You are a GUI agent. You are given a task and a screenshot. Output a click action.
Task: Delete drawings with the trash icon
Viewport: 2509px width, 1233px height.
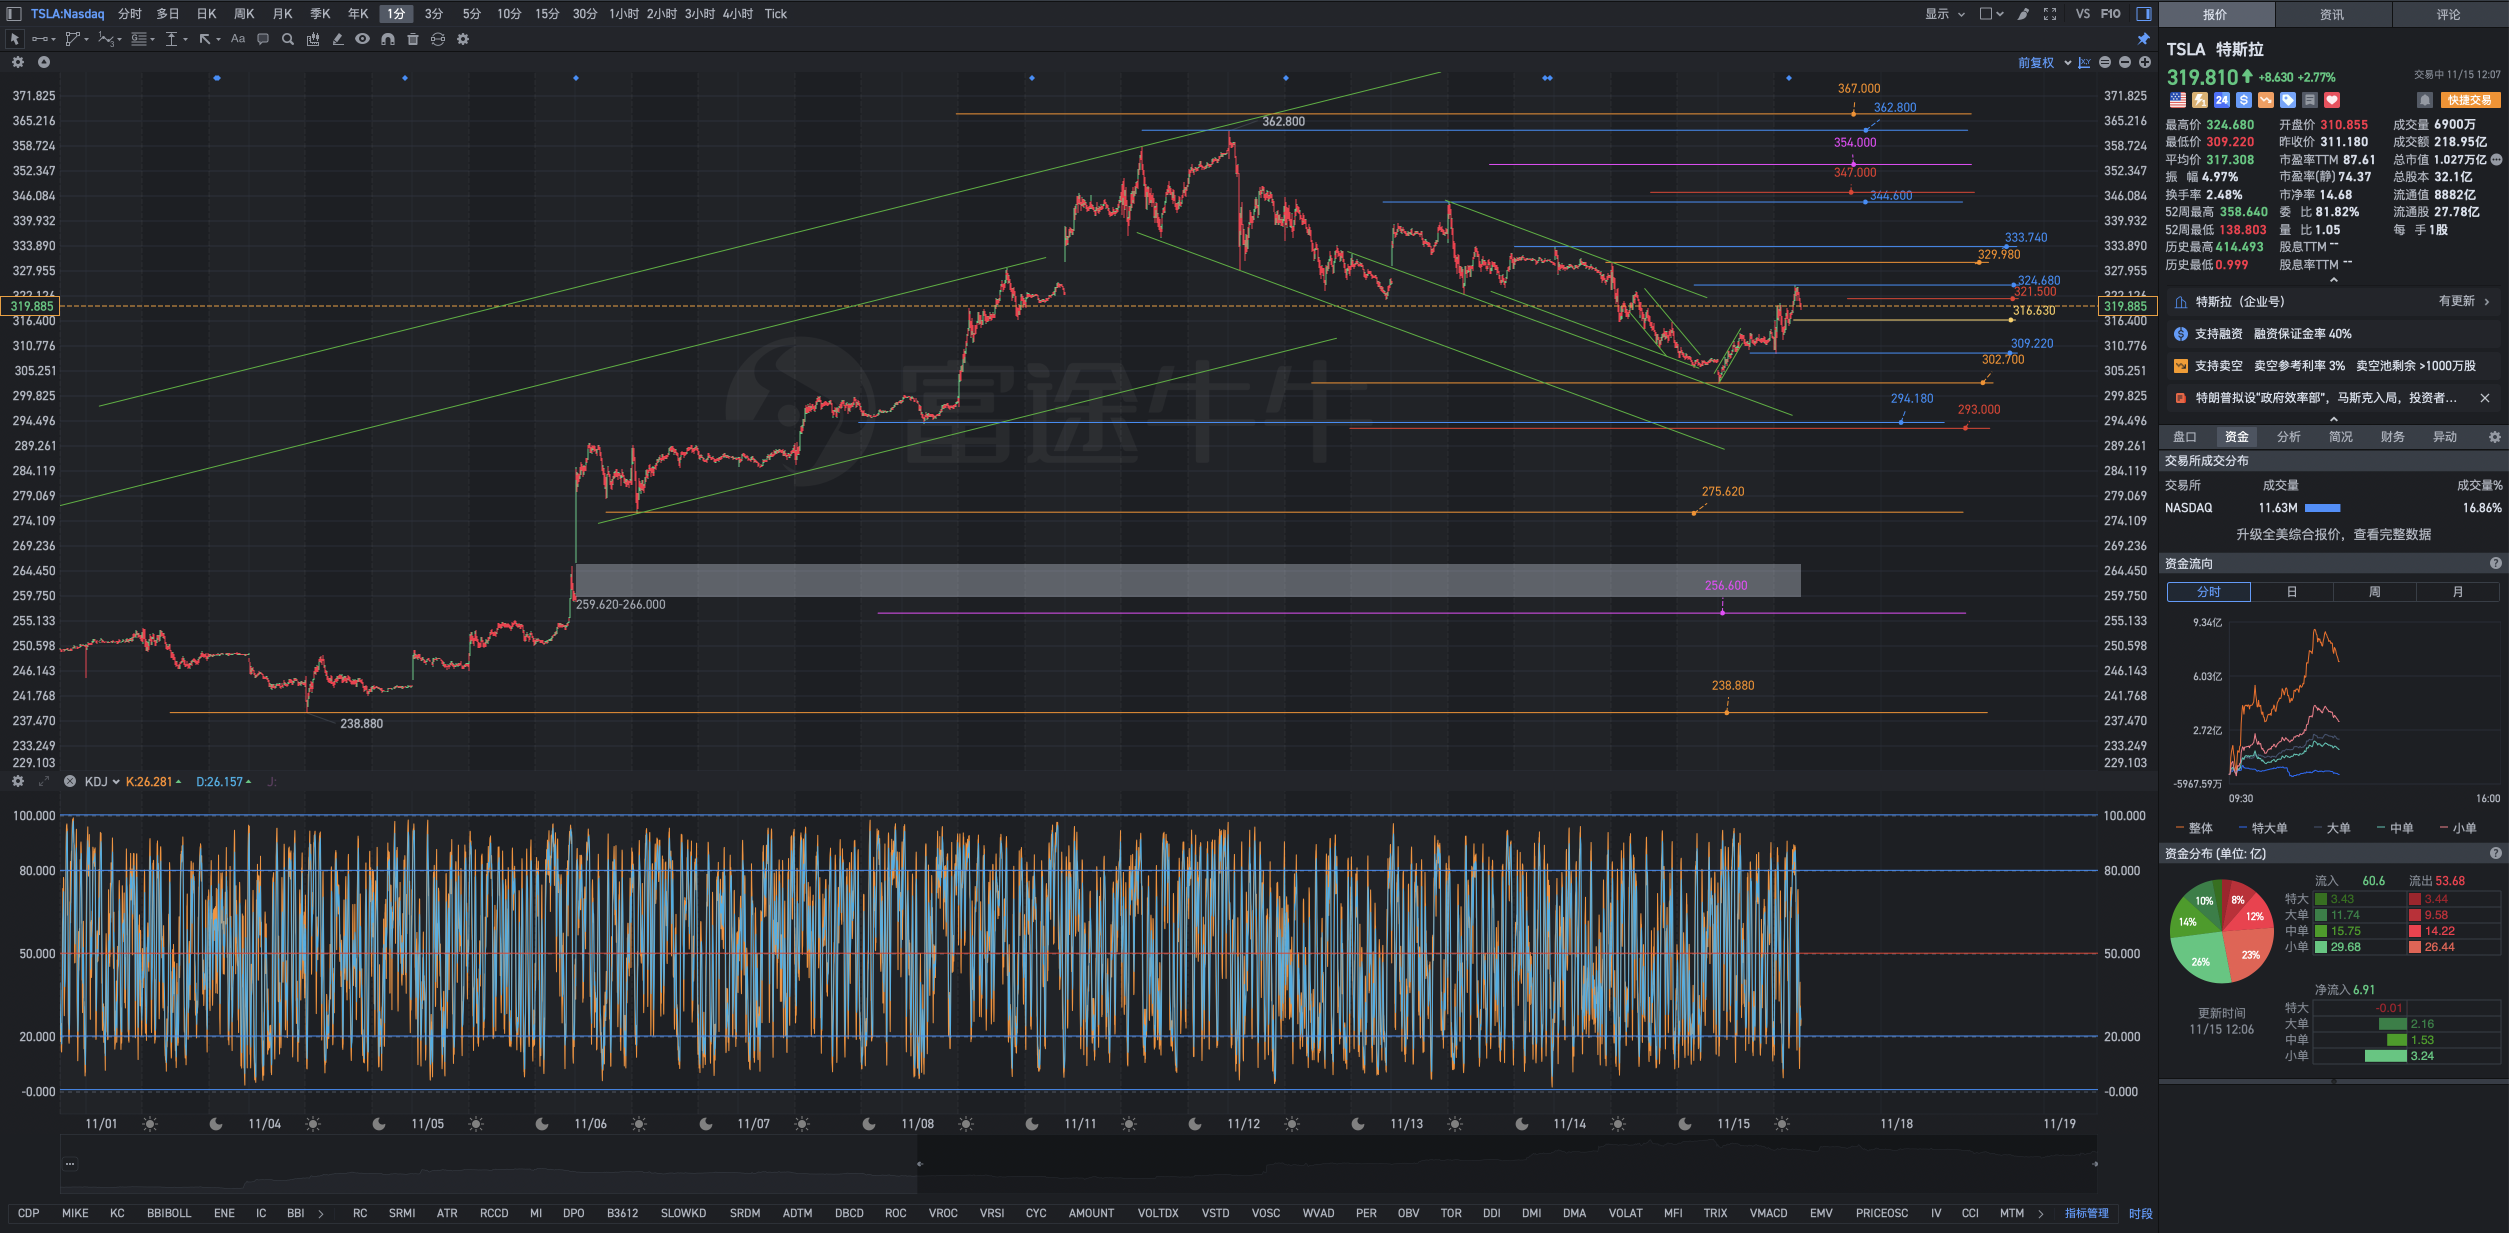[x=412, y=39]
